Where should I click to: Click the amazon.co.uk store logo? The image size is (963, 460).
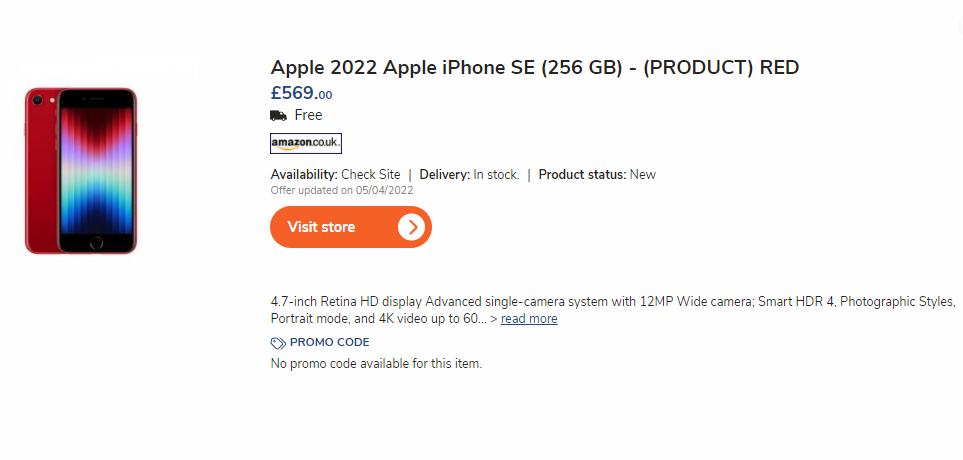[306, 143]
